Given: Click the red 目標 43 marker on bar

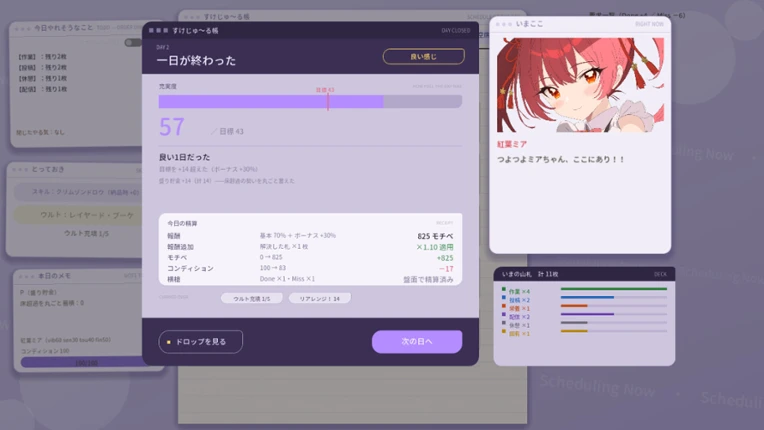Looking at the screenshot, I should (328, 101).
